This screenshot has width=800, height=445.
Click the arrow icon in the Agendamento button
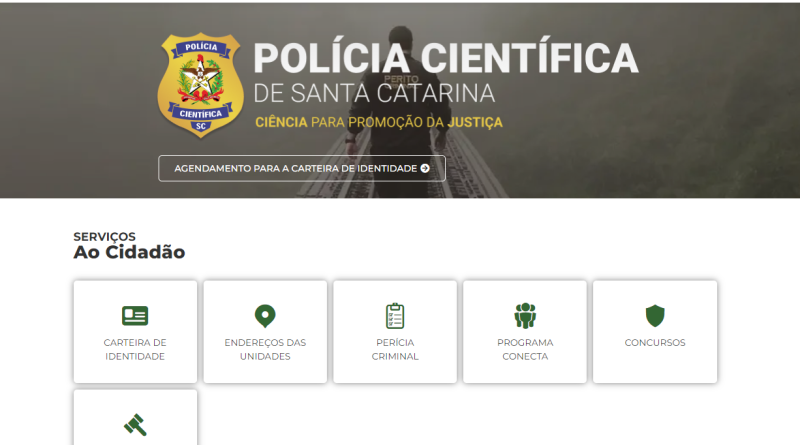(425, 168)
